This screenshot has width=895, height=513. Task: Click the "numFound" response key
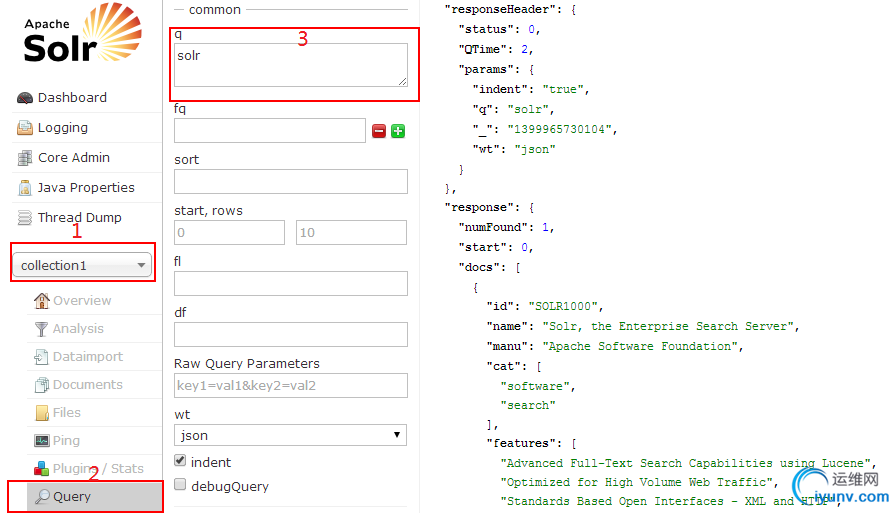click(493, 227)
